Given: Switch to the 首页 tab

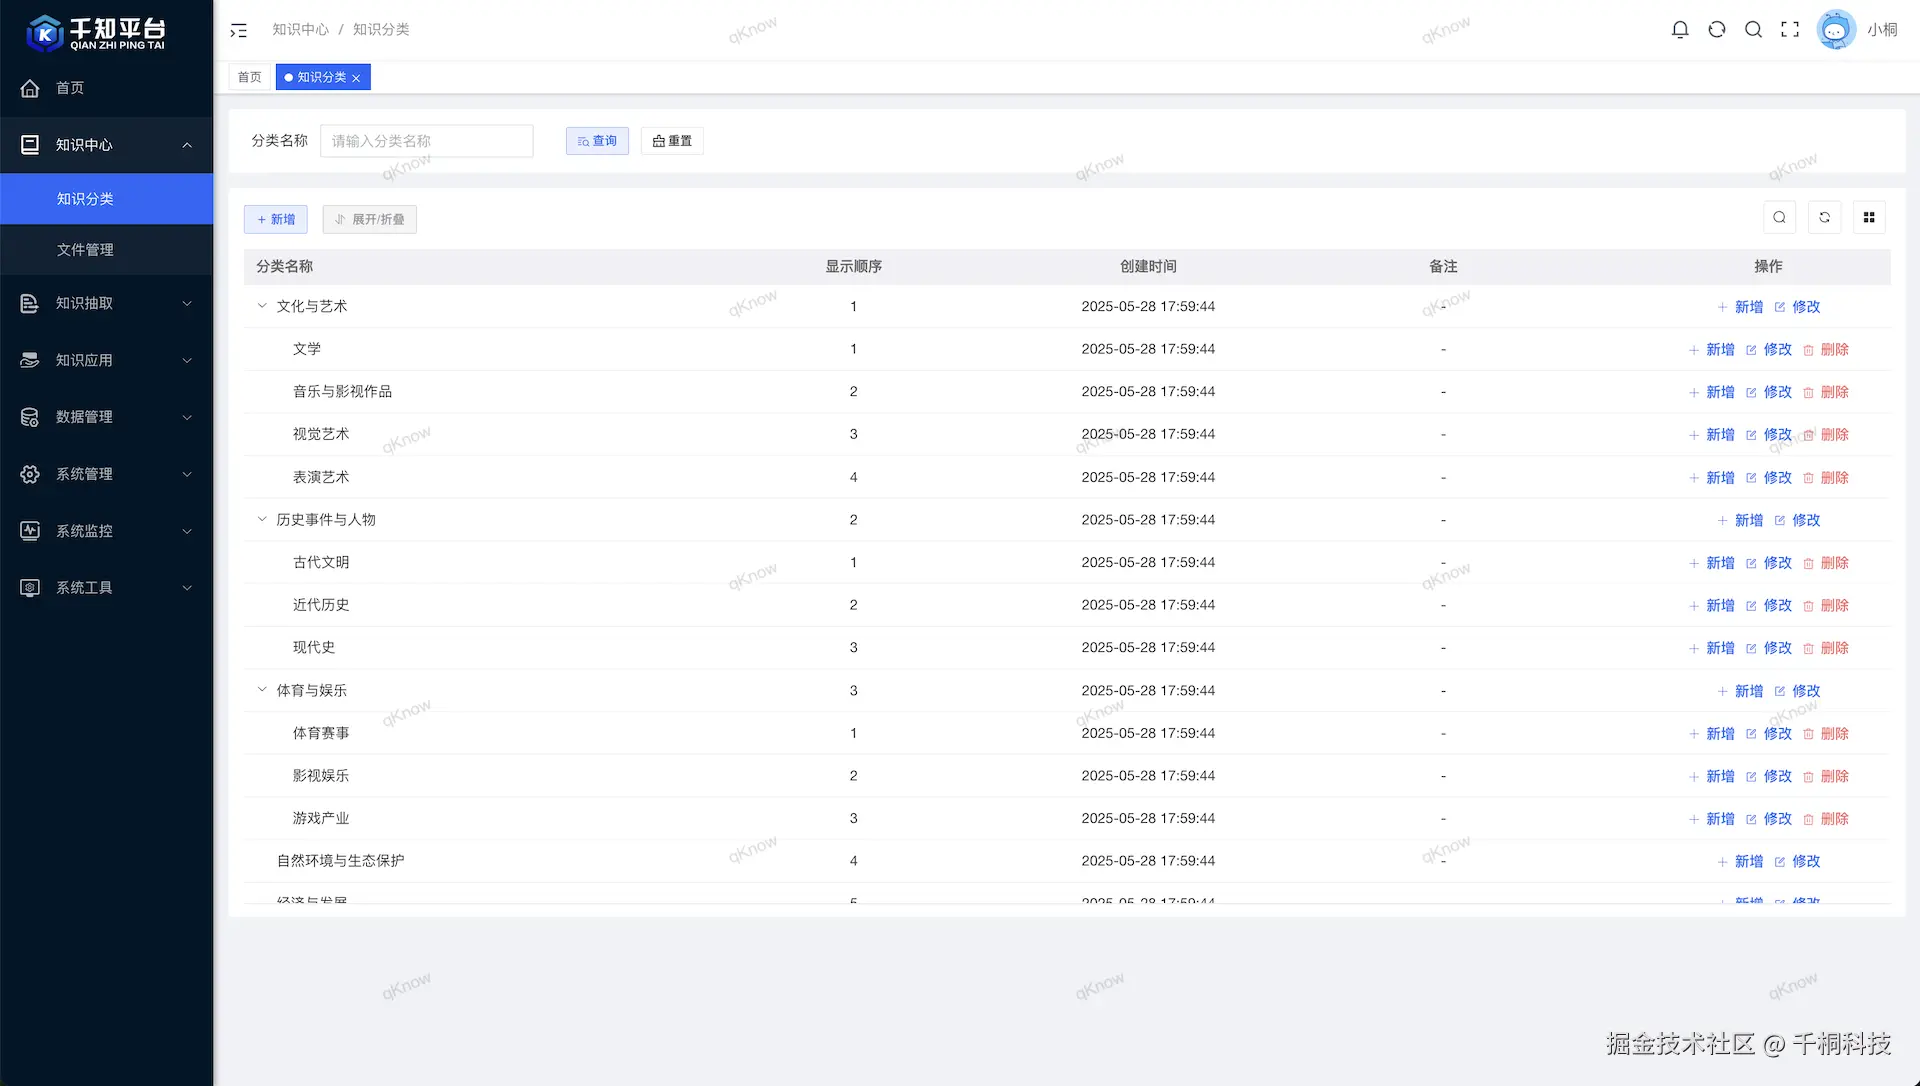Looking at the screenshot, I should 250,77.
